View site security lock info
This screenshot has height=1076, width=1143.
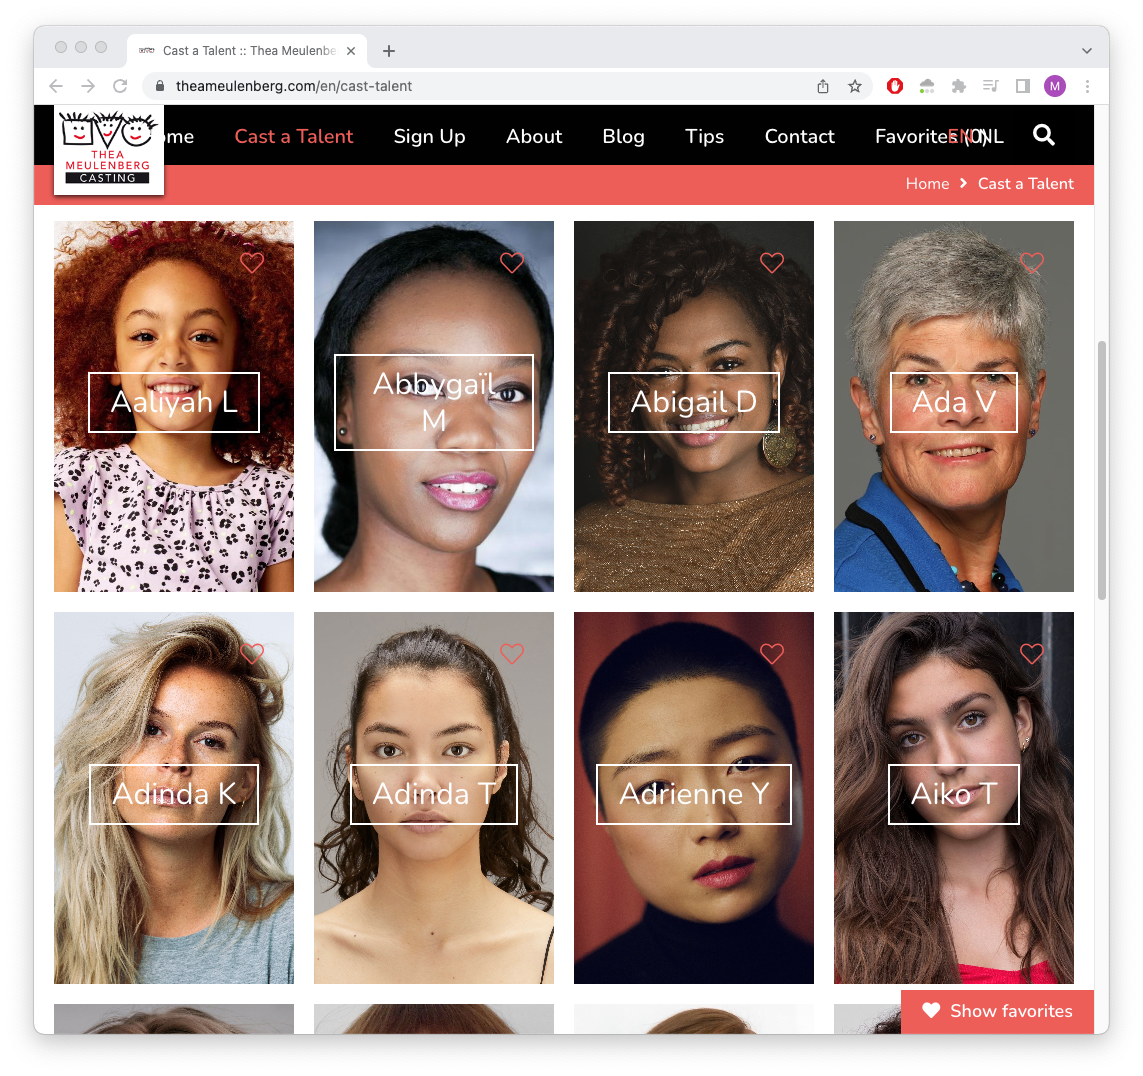click(160, 86)
